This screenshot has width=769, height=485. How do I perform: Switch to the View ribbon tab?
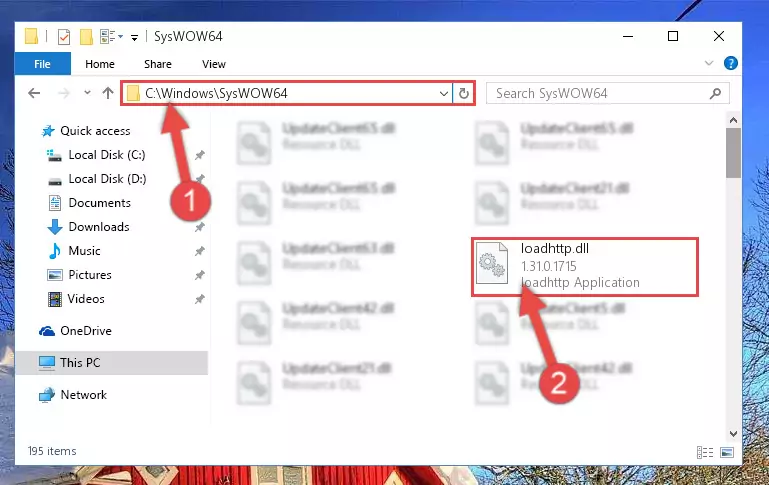(x=214, y=64)
